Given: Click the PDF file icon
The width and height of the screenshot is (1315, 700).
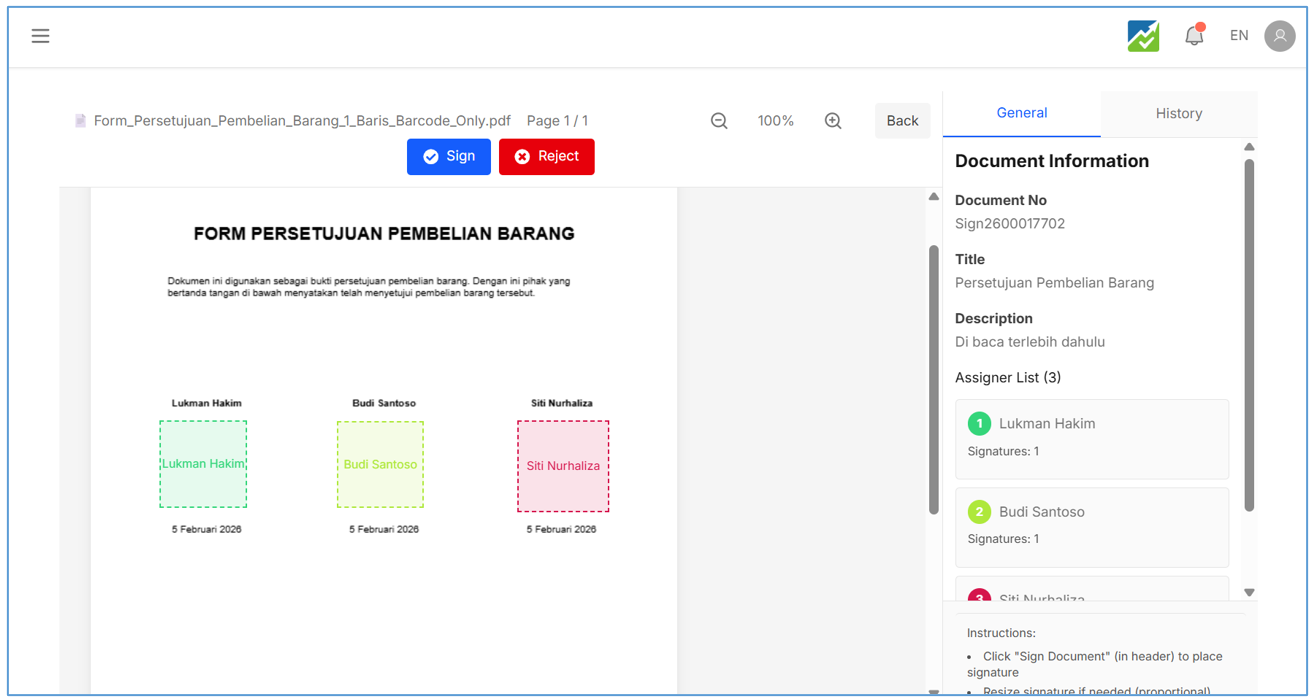Looking at the screenshot, I should coord(80,121).
